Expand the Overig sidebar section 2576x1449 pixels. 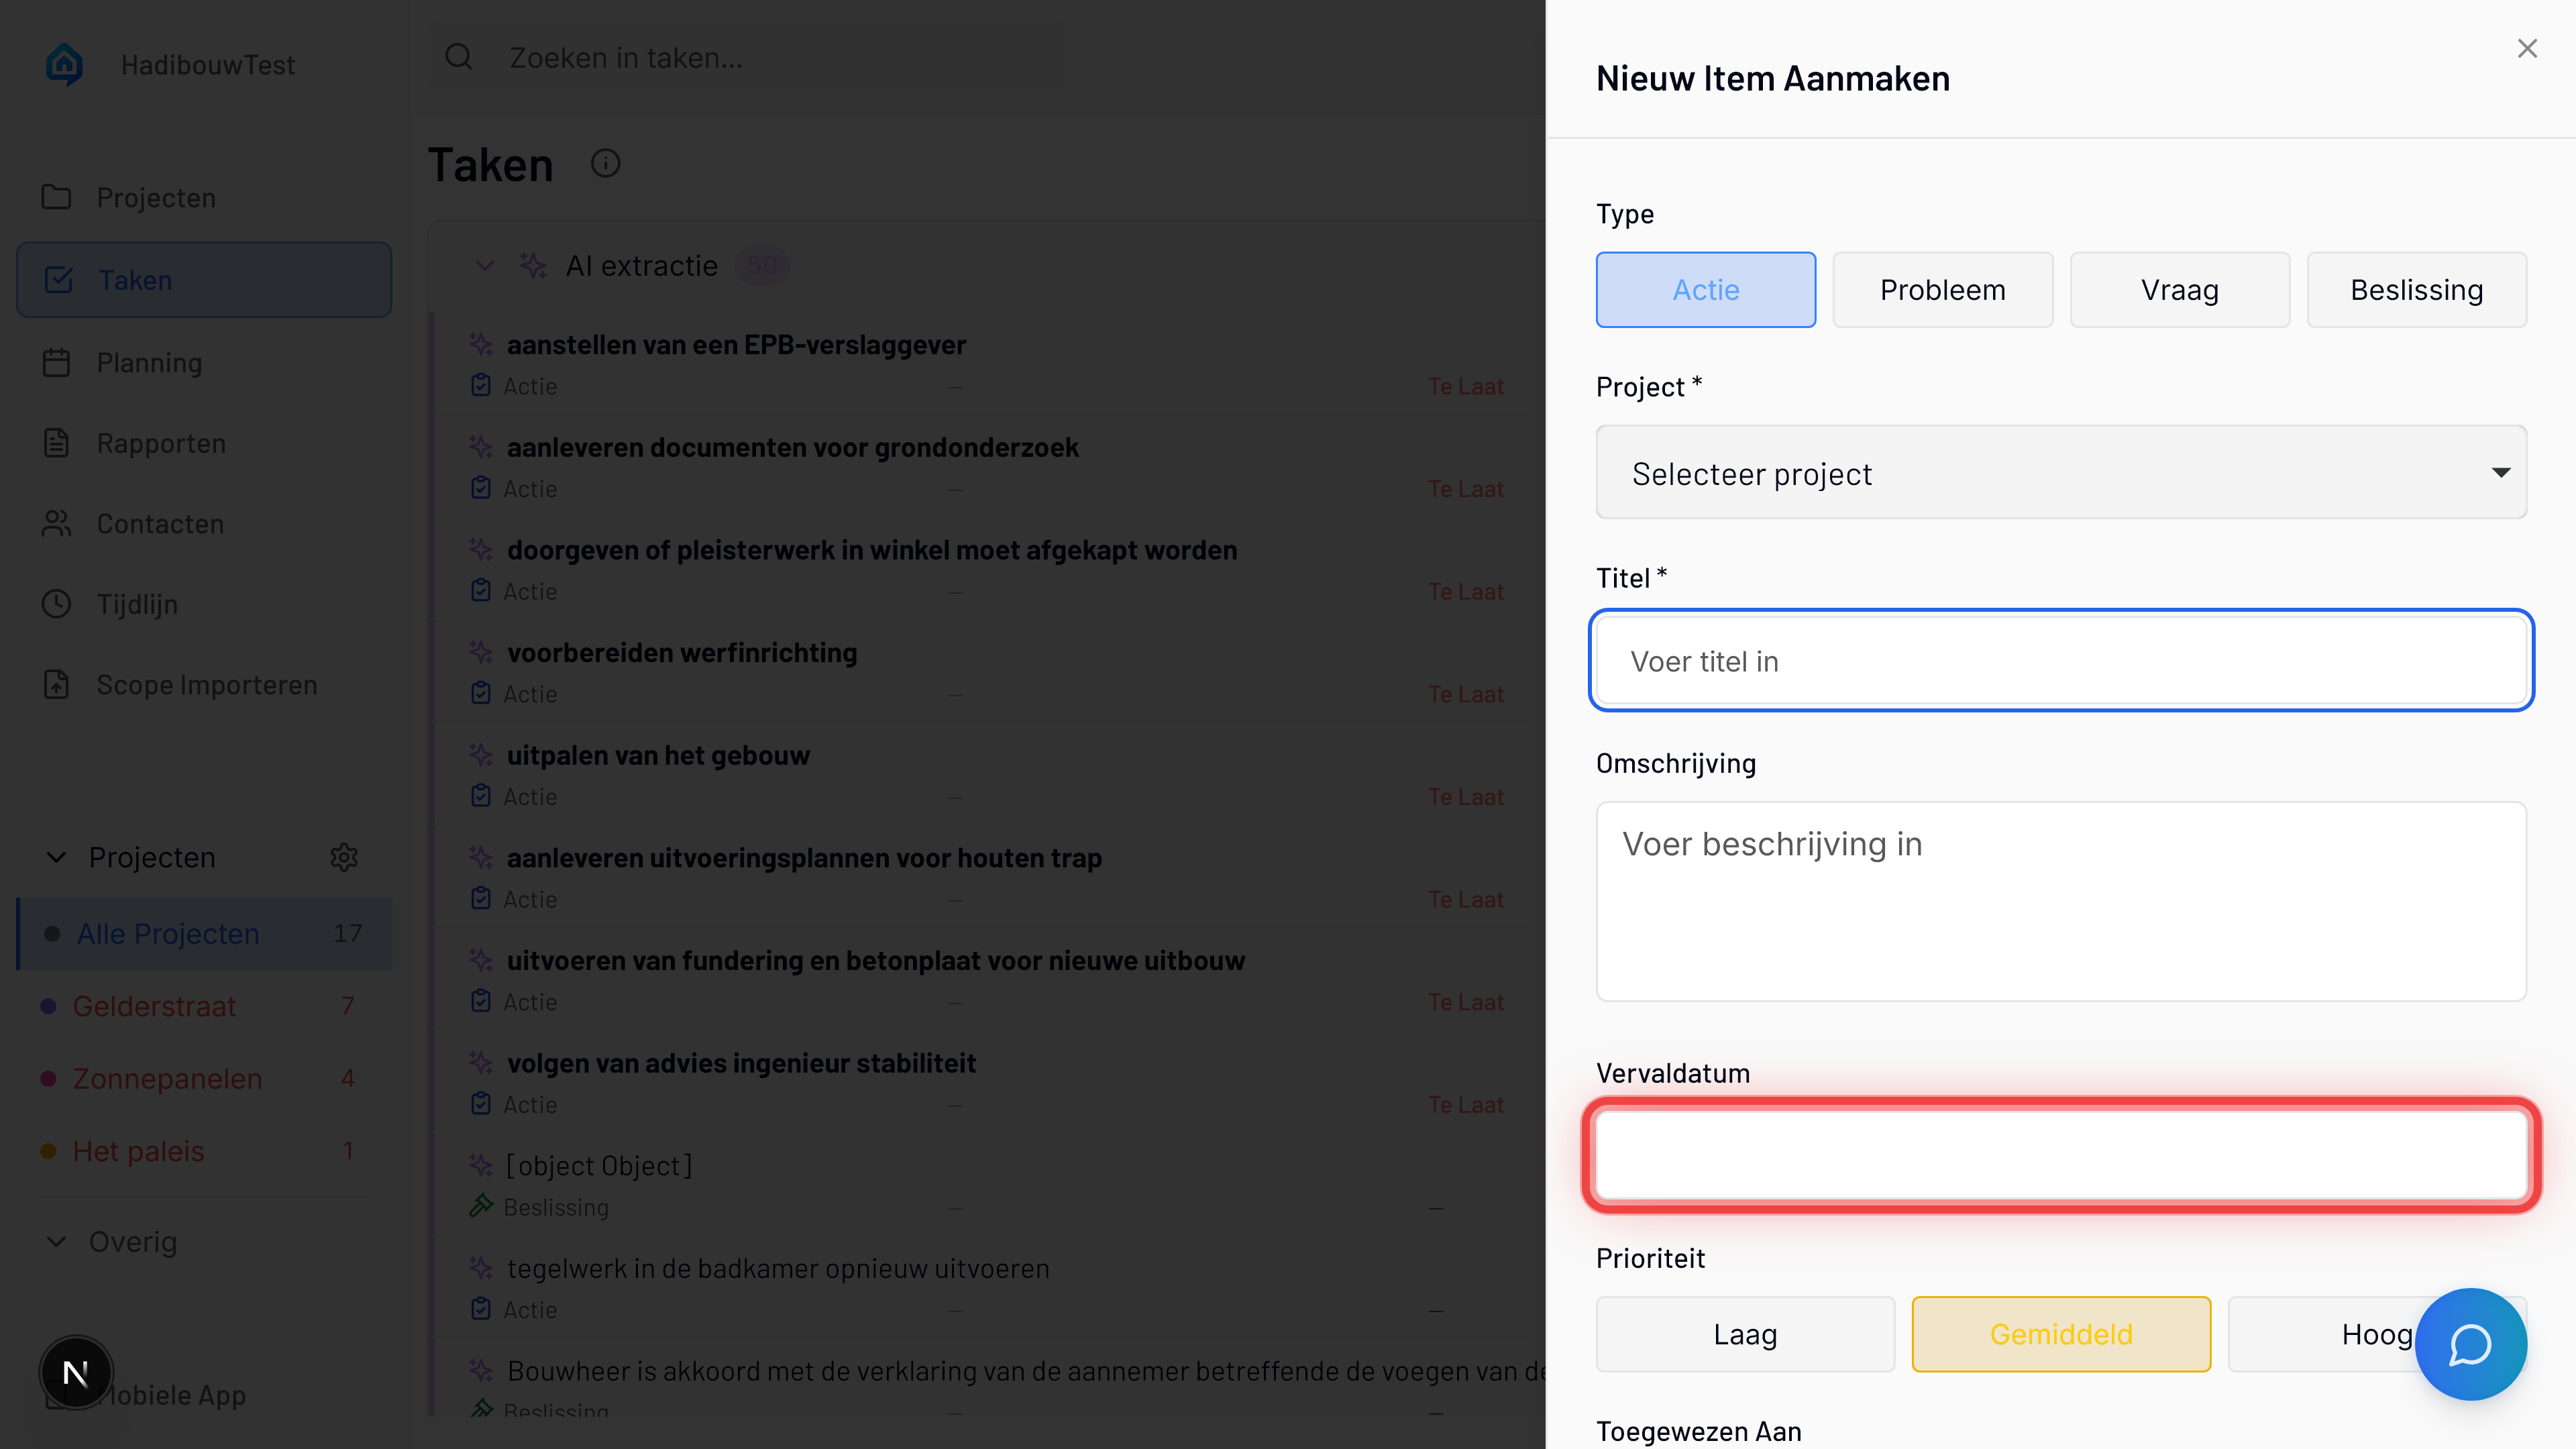pyautogui.click(x=57, y=1241)
